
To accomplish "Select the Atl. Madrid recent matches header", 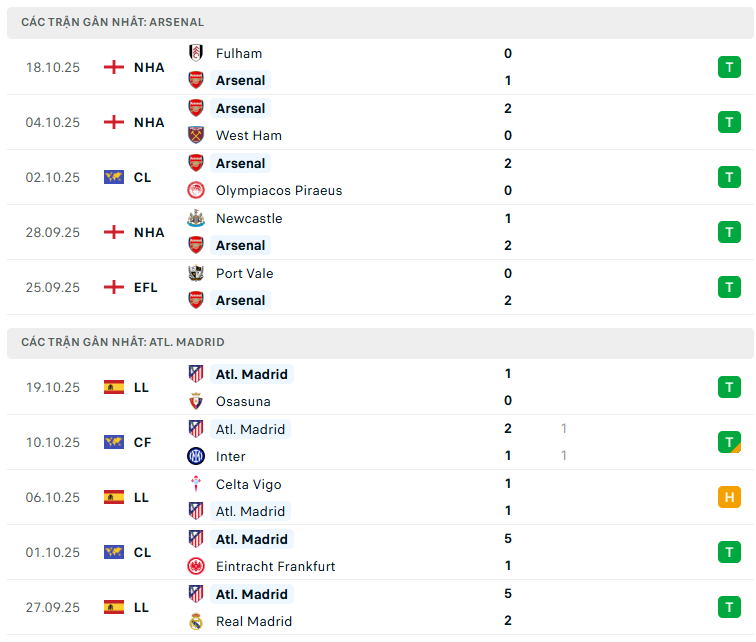I will pos(122,342).
